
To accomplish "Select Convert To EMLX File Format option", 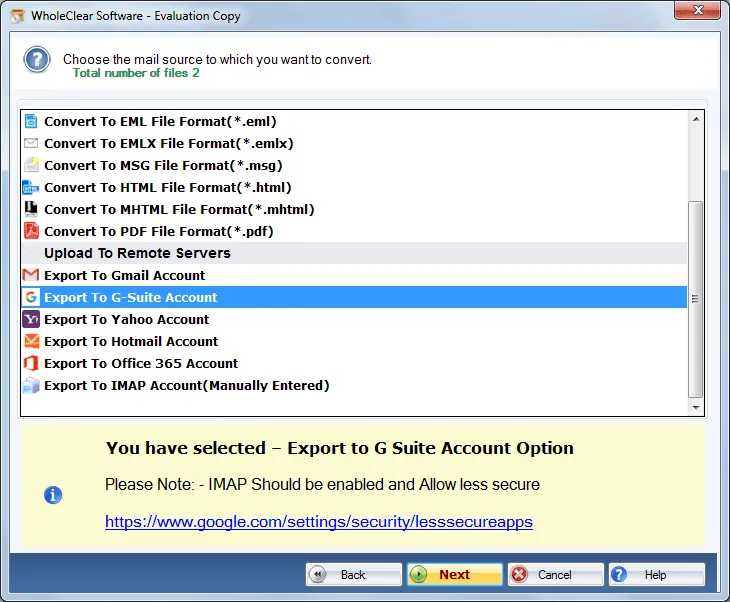I will [x=354, y=143].
